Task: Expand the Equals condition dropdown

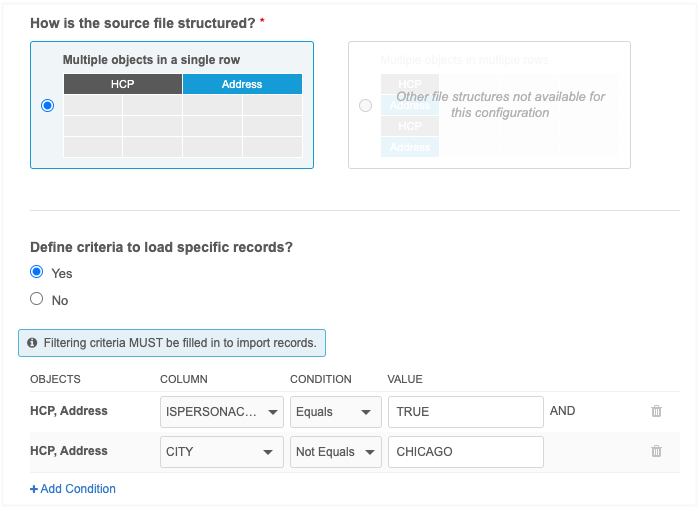Action: [x=336, y=411]
